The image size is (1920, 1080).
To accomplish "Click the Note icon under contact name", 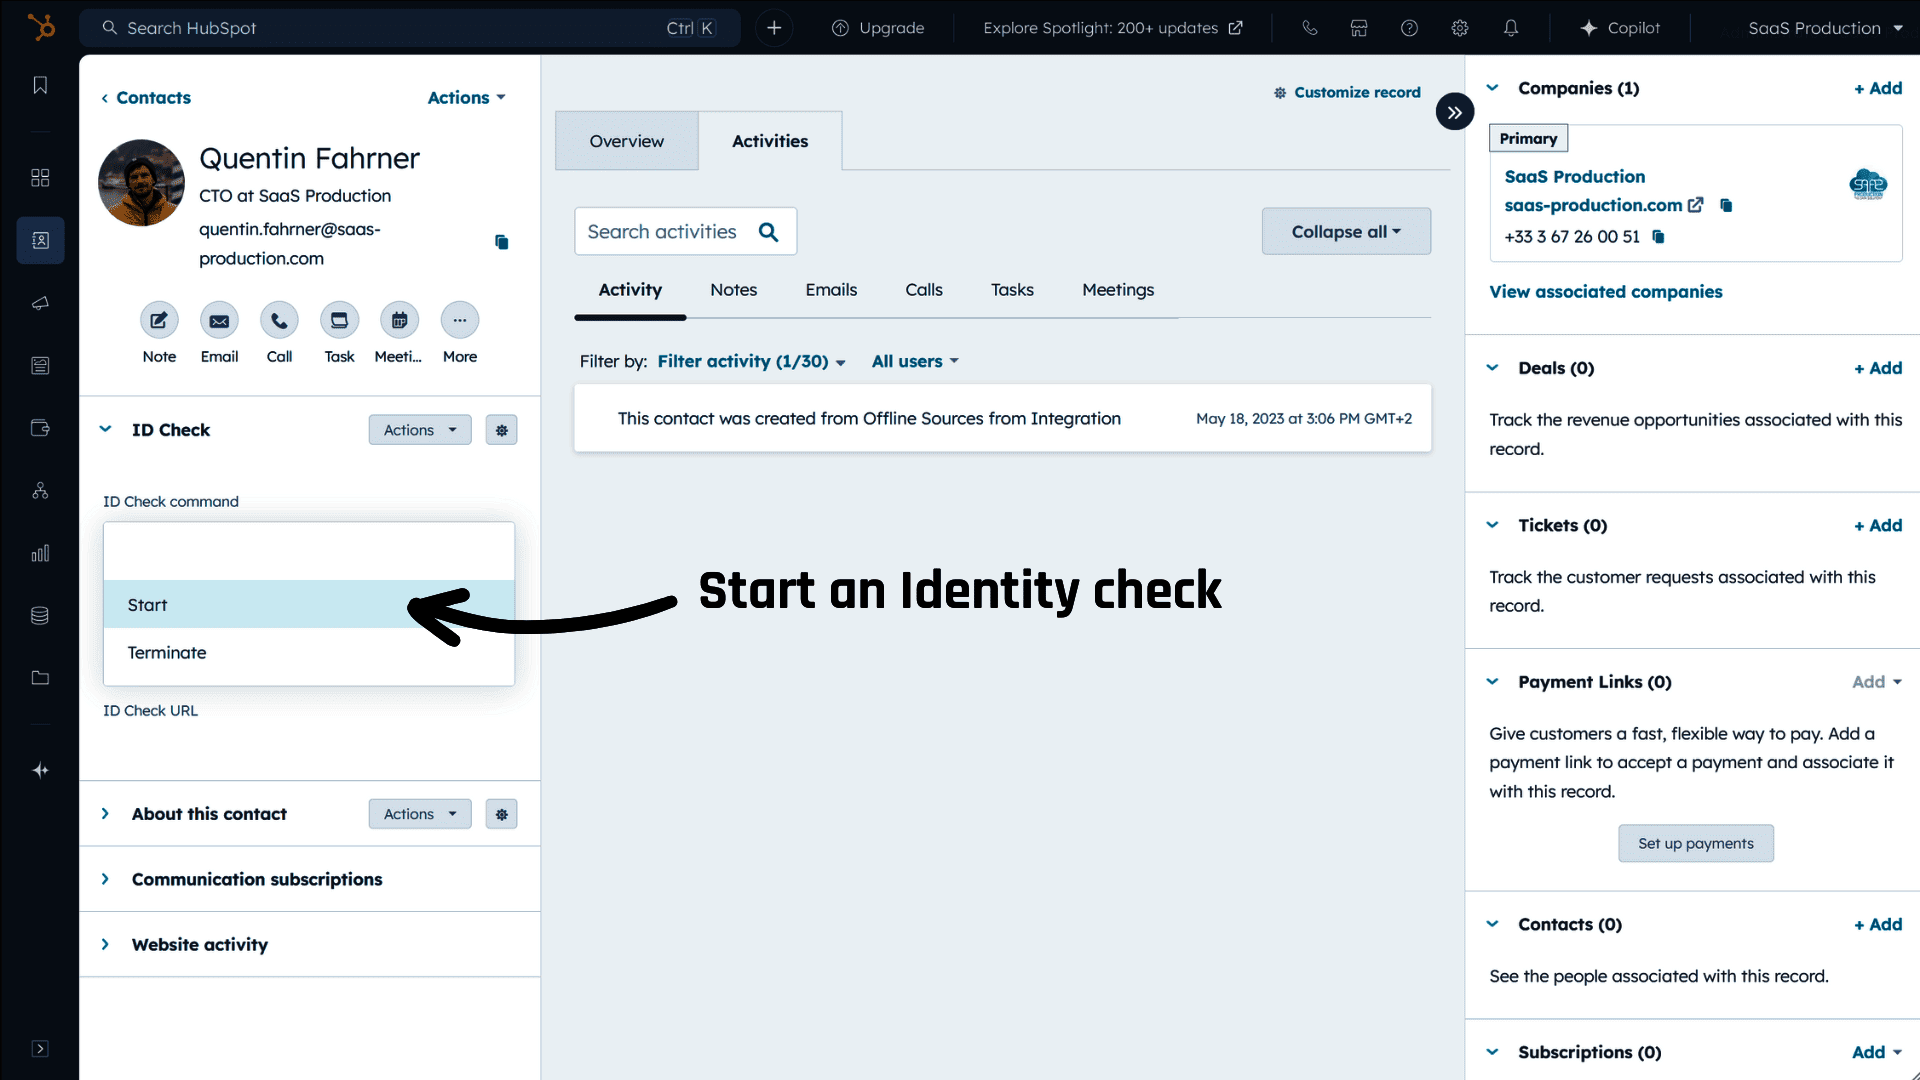I will 159,321.
